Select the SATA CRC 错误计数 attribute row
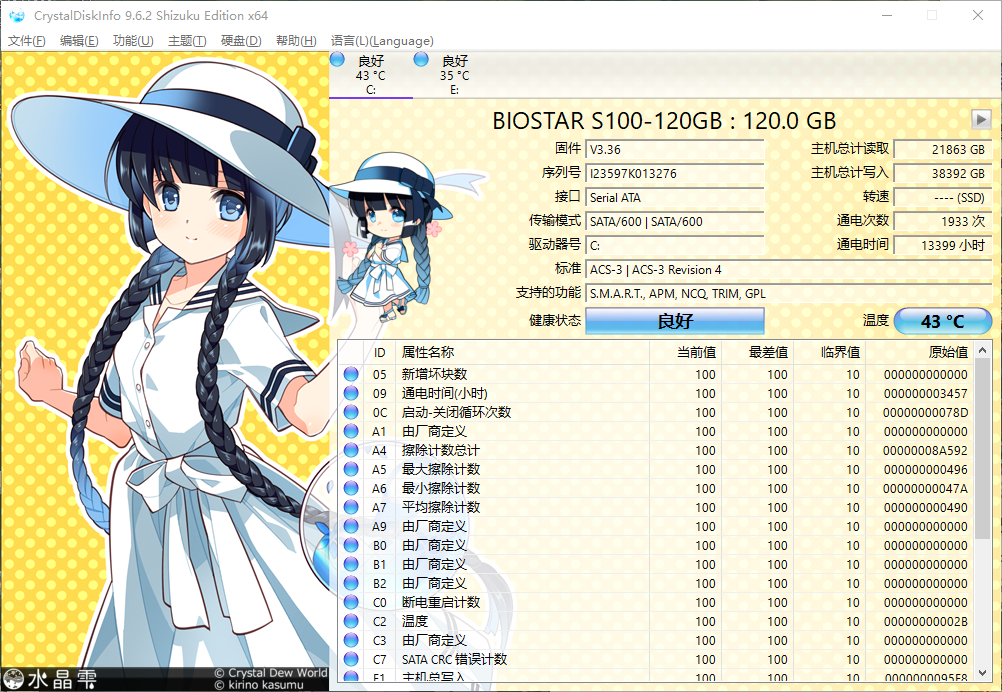 (x=656, y=659)
